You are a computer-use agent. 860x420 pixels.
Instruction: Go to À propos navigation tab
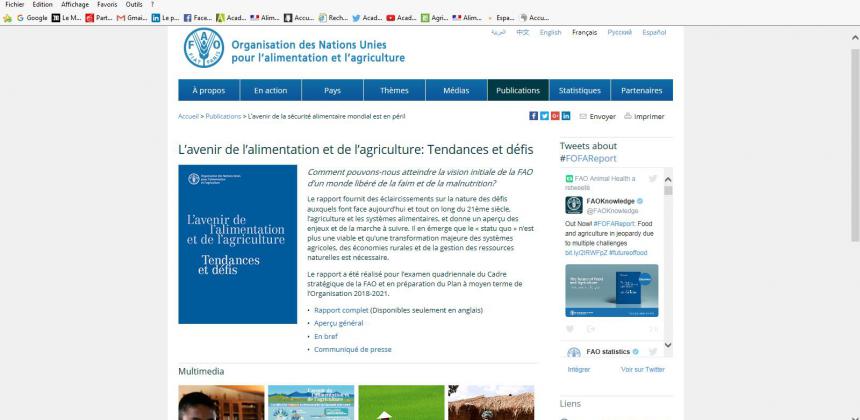[x=209, y=90]
